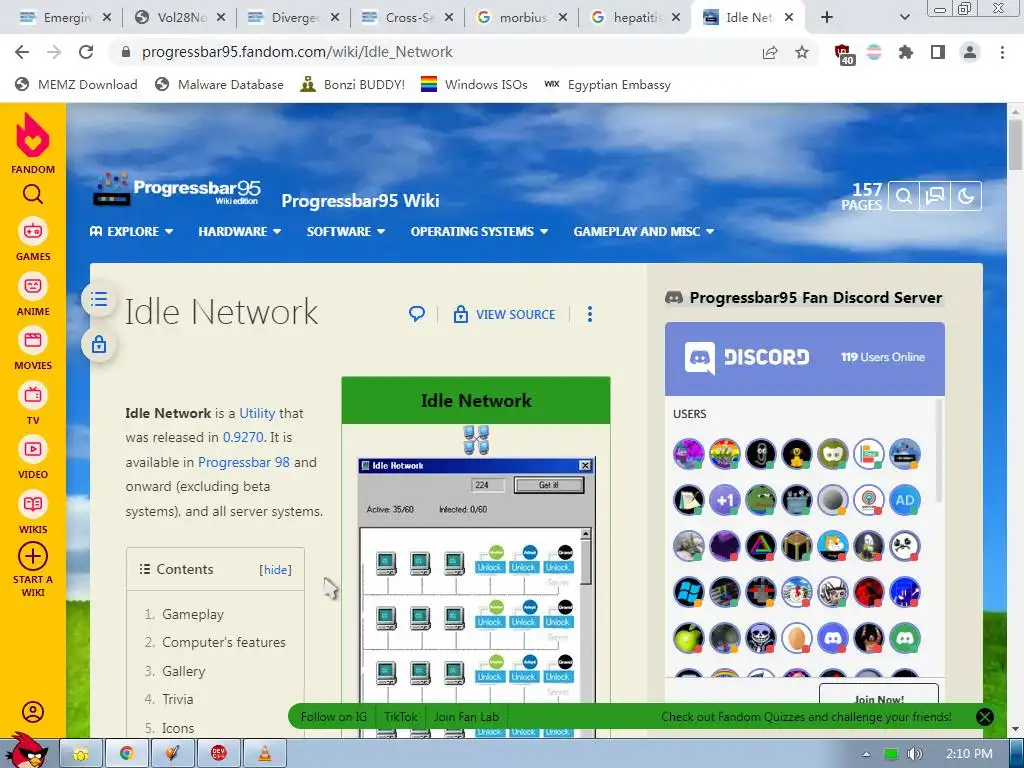Dismiss the green Fandom Quizzes banner

985,717
